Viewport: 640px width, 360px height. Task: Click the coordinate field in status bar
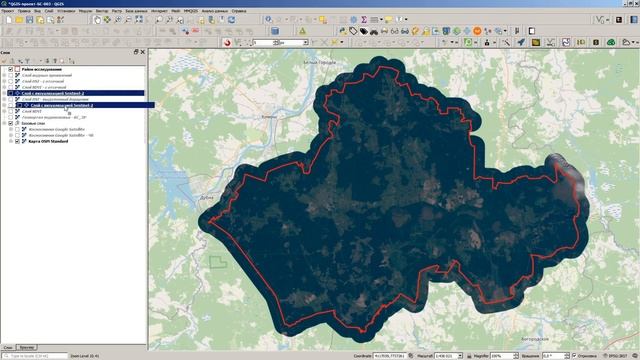(389, 356)
